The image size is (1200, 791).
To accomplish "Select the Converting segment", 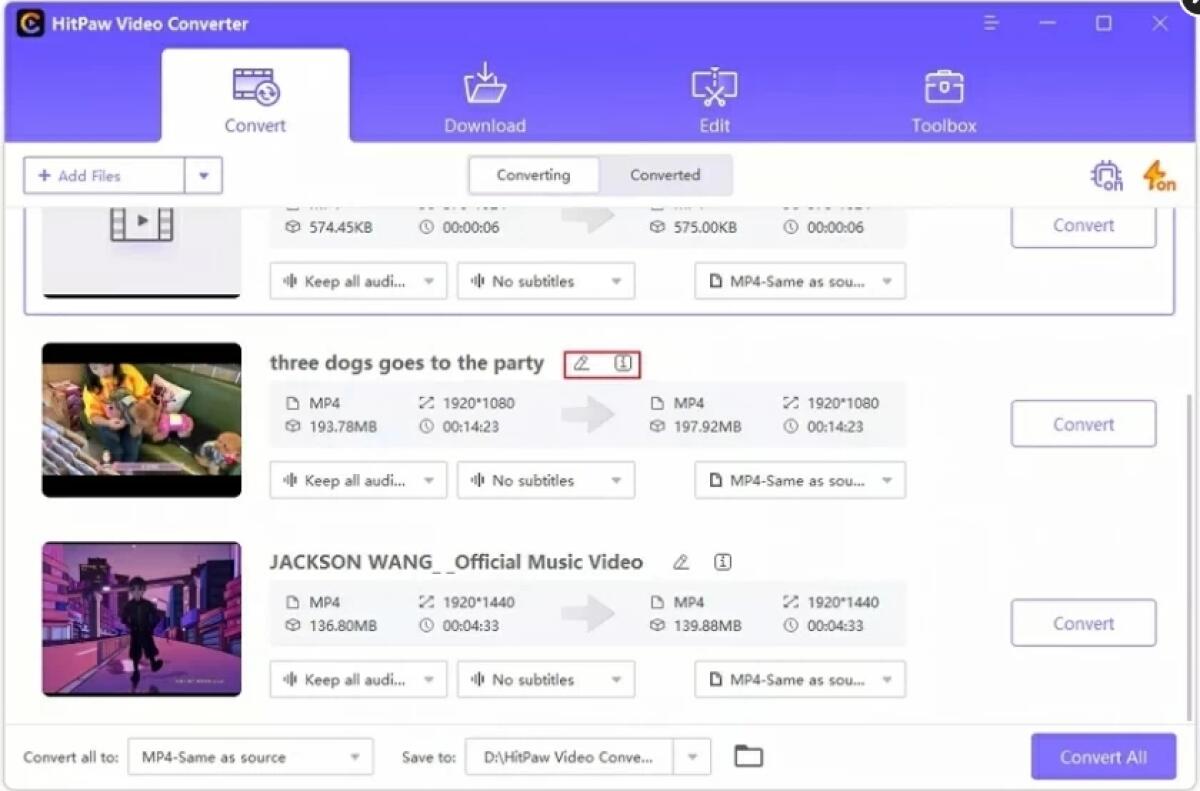I will [x=533, y=175].
